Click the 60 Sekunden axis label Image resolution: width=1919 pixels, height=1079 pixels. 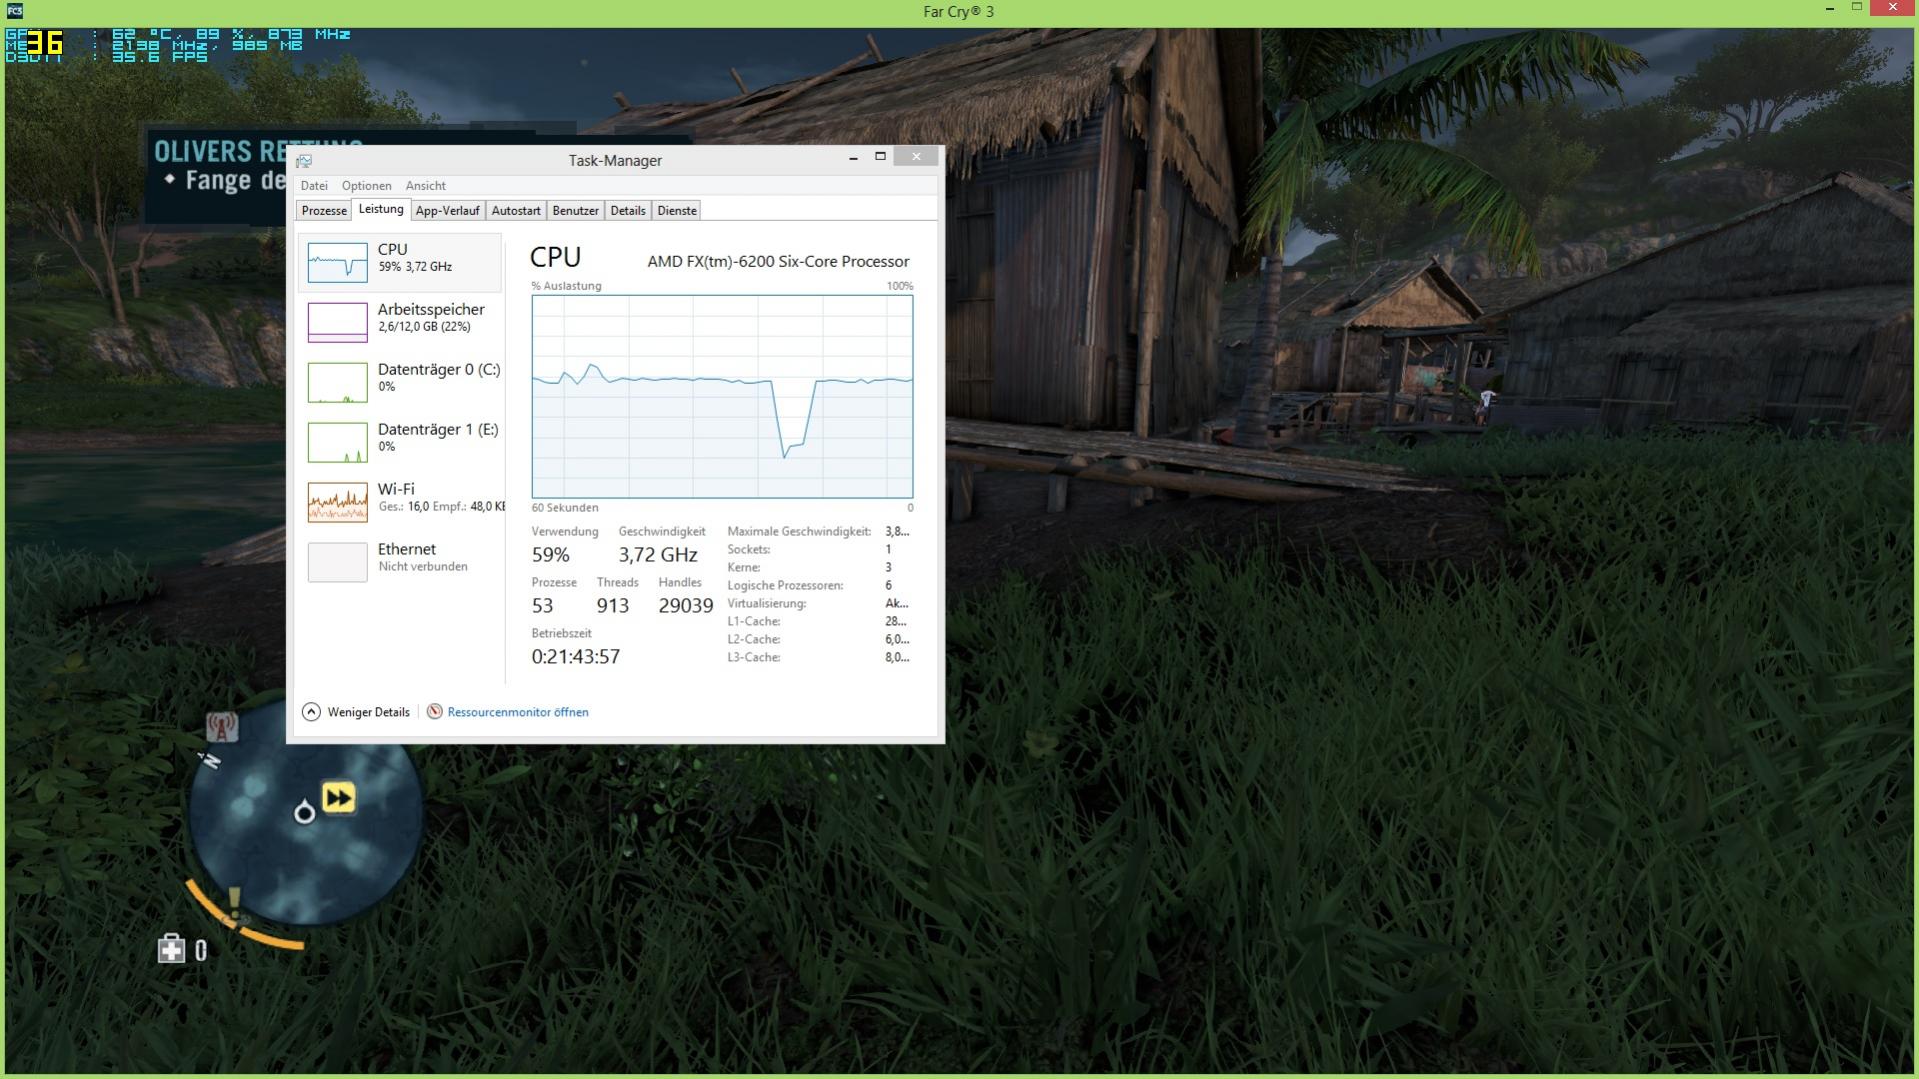pyautogui.click(x=565, y=508)
